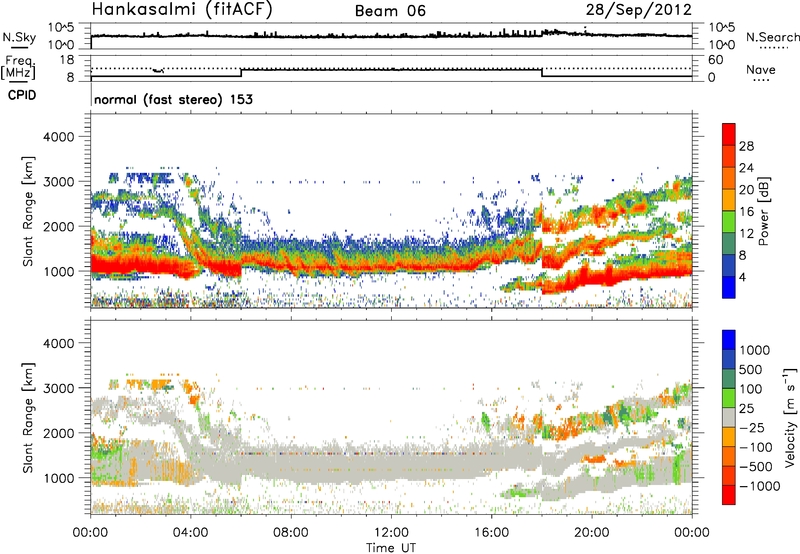The width and height of the screenshot is (800, 554).
Task: Click the "4" Power colorbar label
Action: pos(743,277)
